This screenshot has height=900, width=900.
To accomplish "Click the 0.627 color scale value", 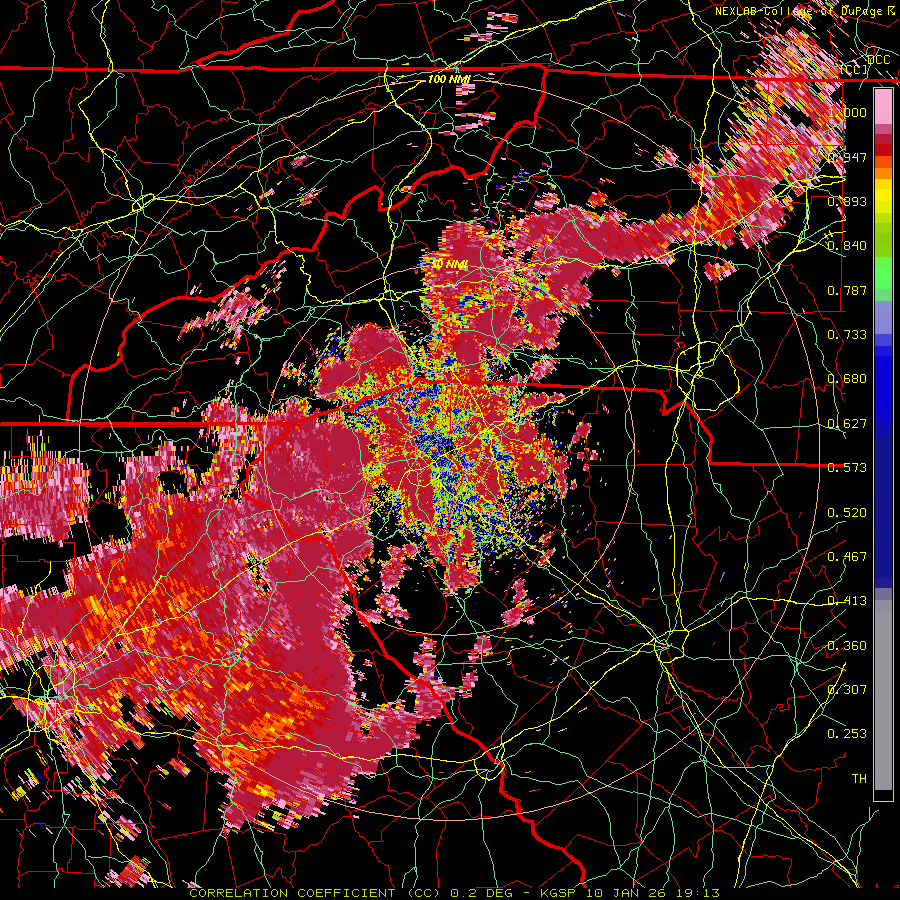I will pos(847,424).
